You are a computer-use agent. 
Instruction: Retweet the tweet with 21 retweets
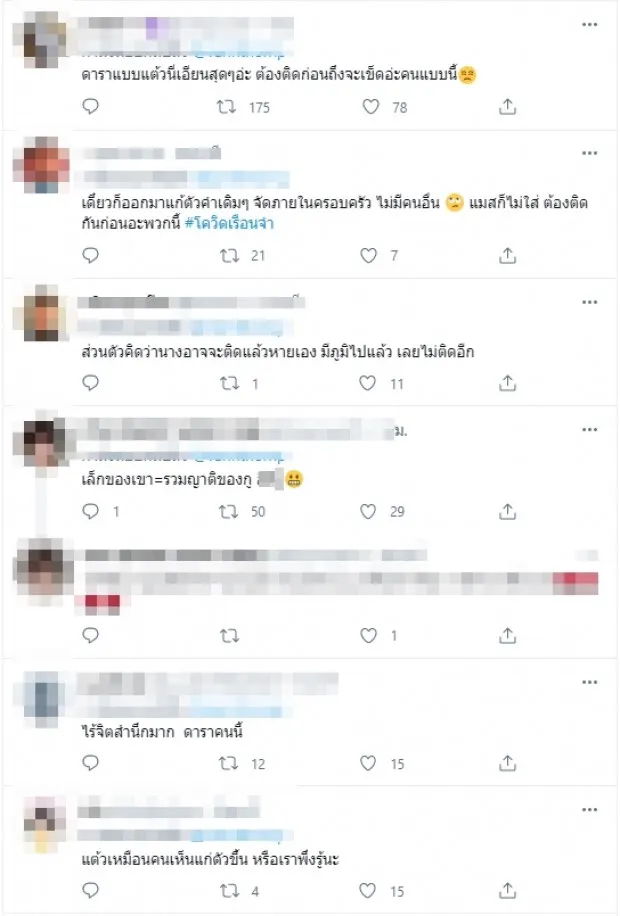[229, 255]
